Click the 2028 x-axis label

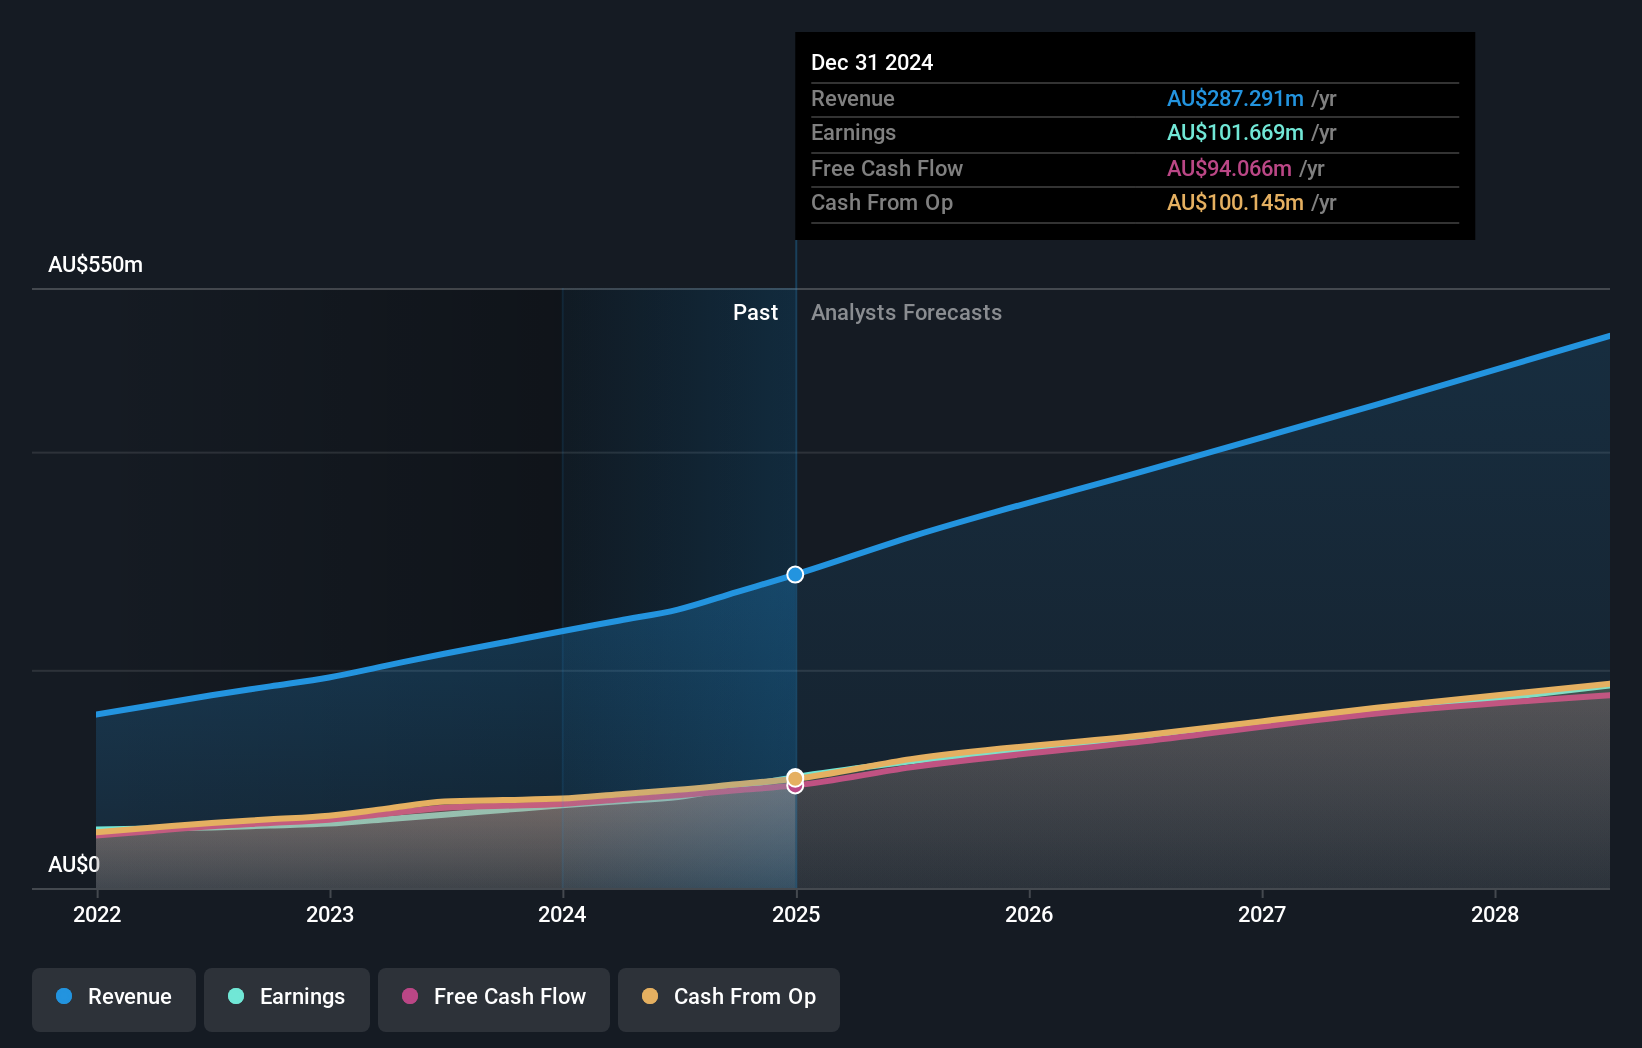[x=1495, y=914]
